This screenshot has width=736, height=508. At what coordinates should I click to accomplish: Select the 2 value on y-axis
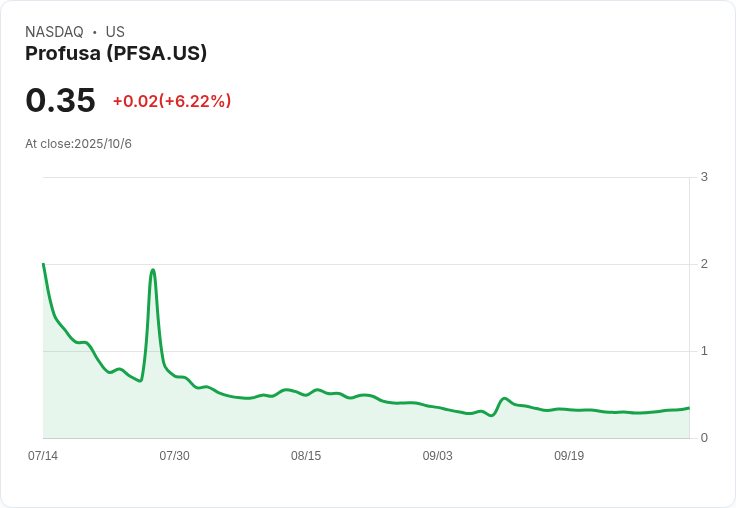(704, 264)
